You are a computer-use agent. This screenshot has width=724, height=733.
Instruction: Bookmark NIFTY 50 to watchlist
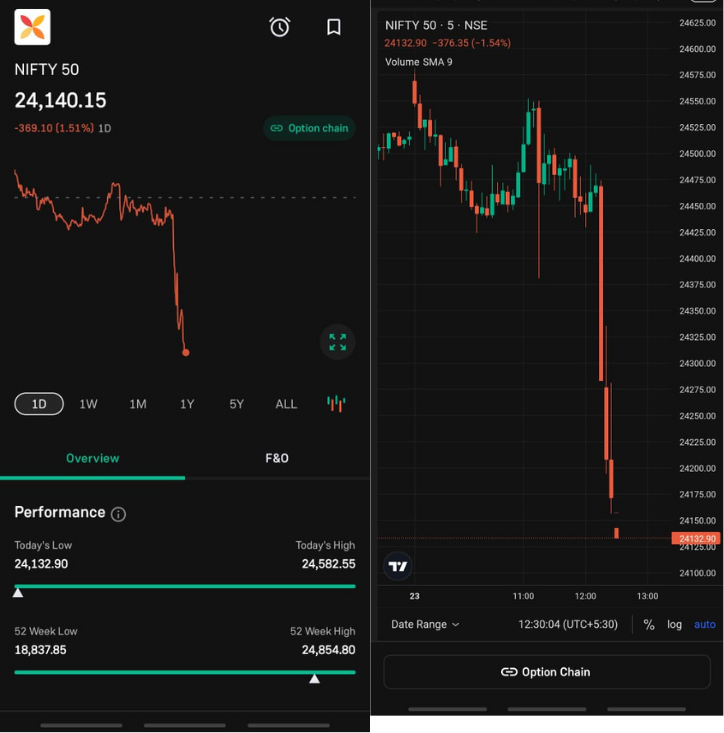tap(333, 27)
